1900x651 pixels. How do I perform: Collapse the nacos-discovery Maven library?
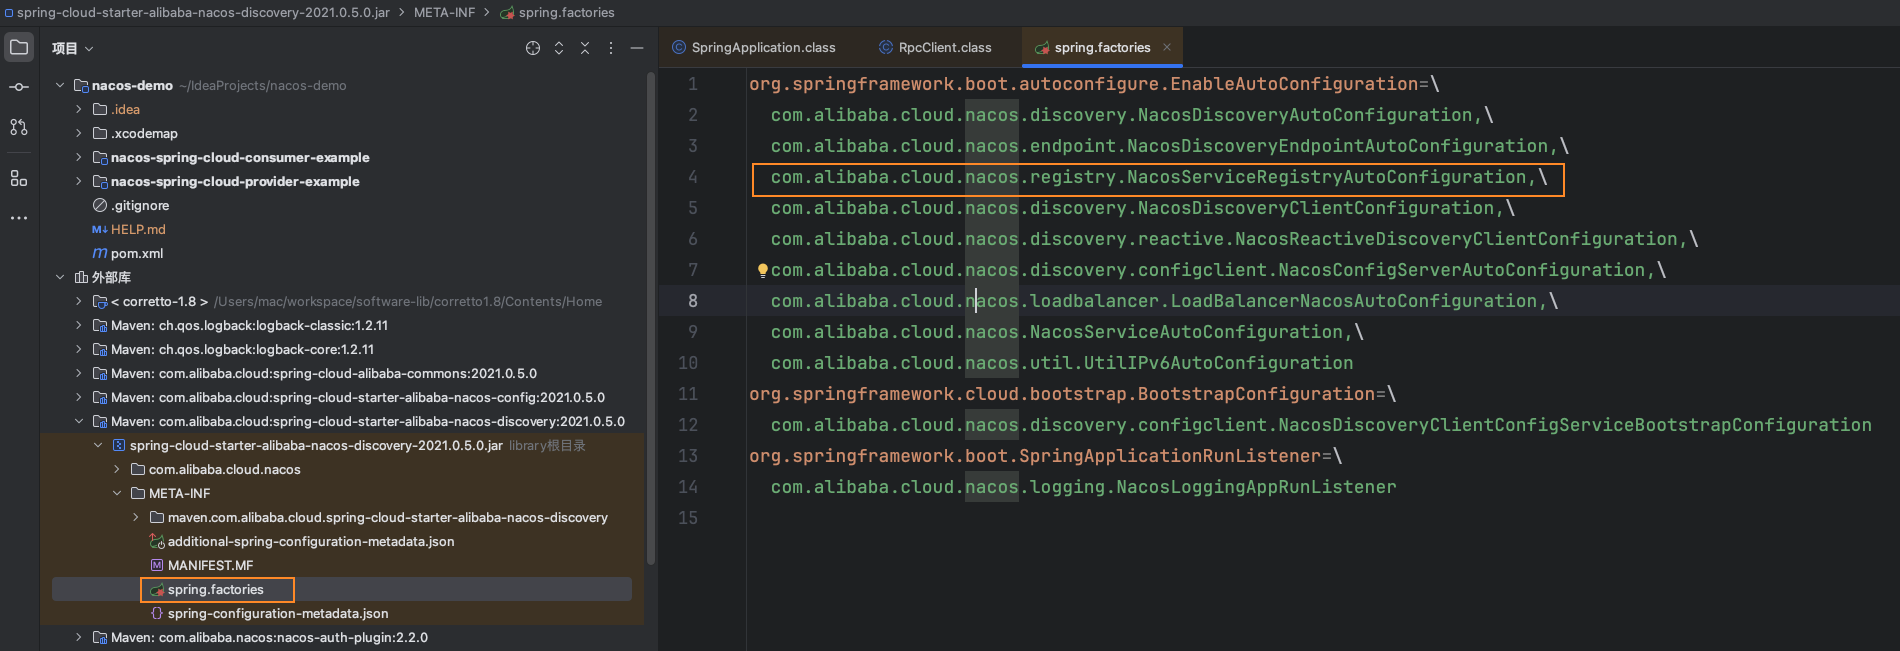[79, 421]
